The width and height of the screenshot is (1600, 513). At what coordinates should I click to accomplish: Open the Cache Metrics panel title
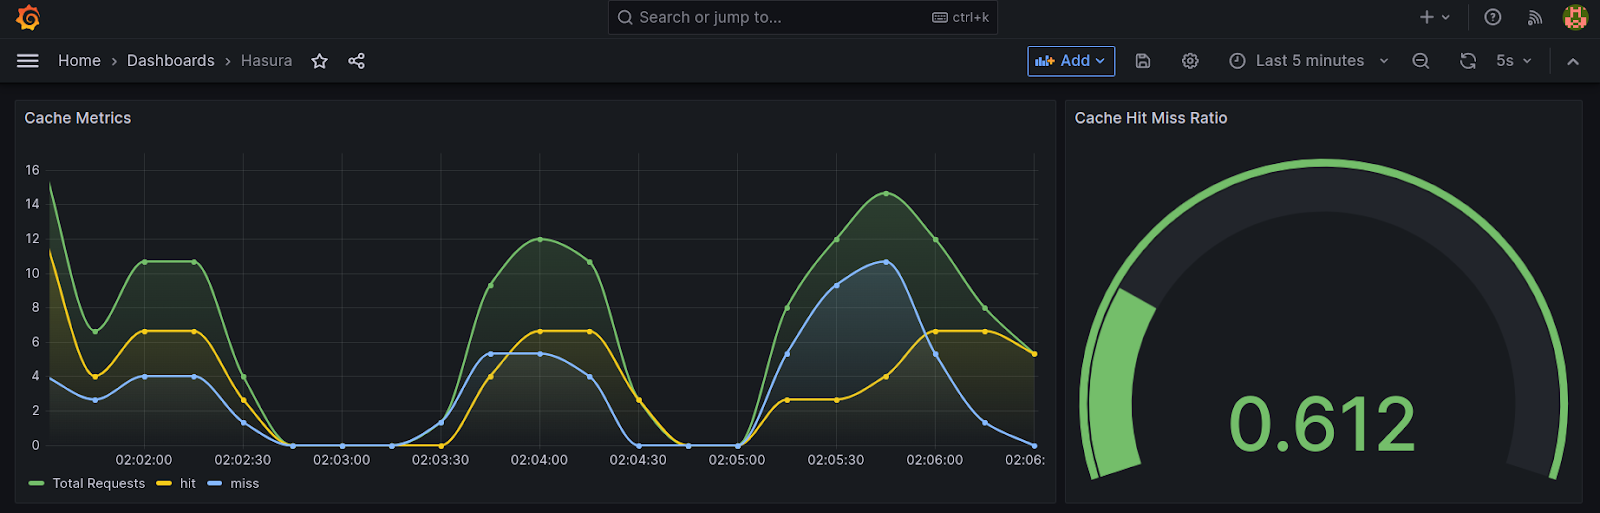point(77,118)
